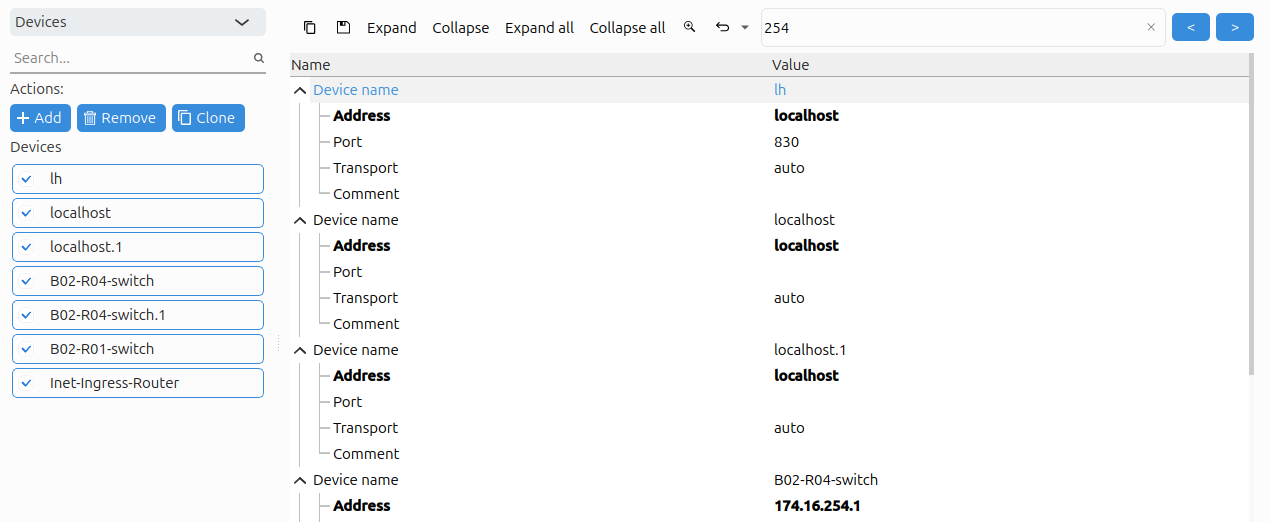Click Expand all in the toolbar
1270x522 pixels.
[539, 28]
